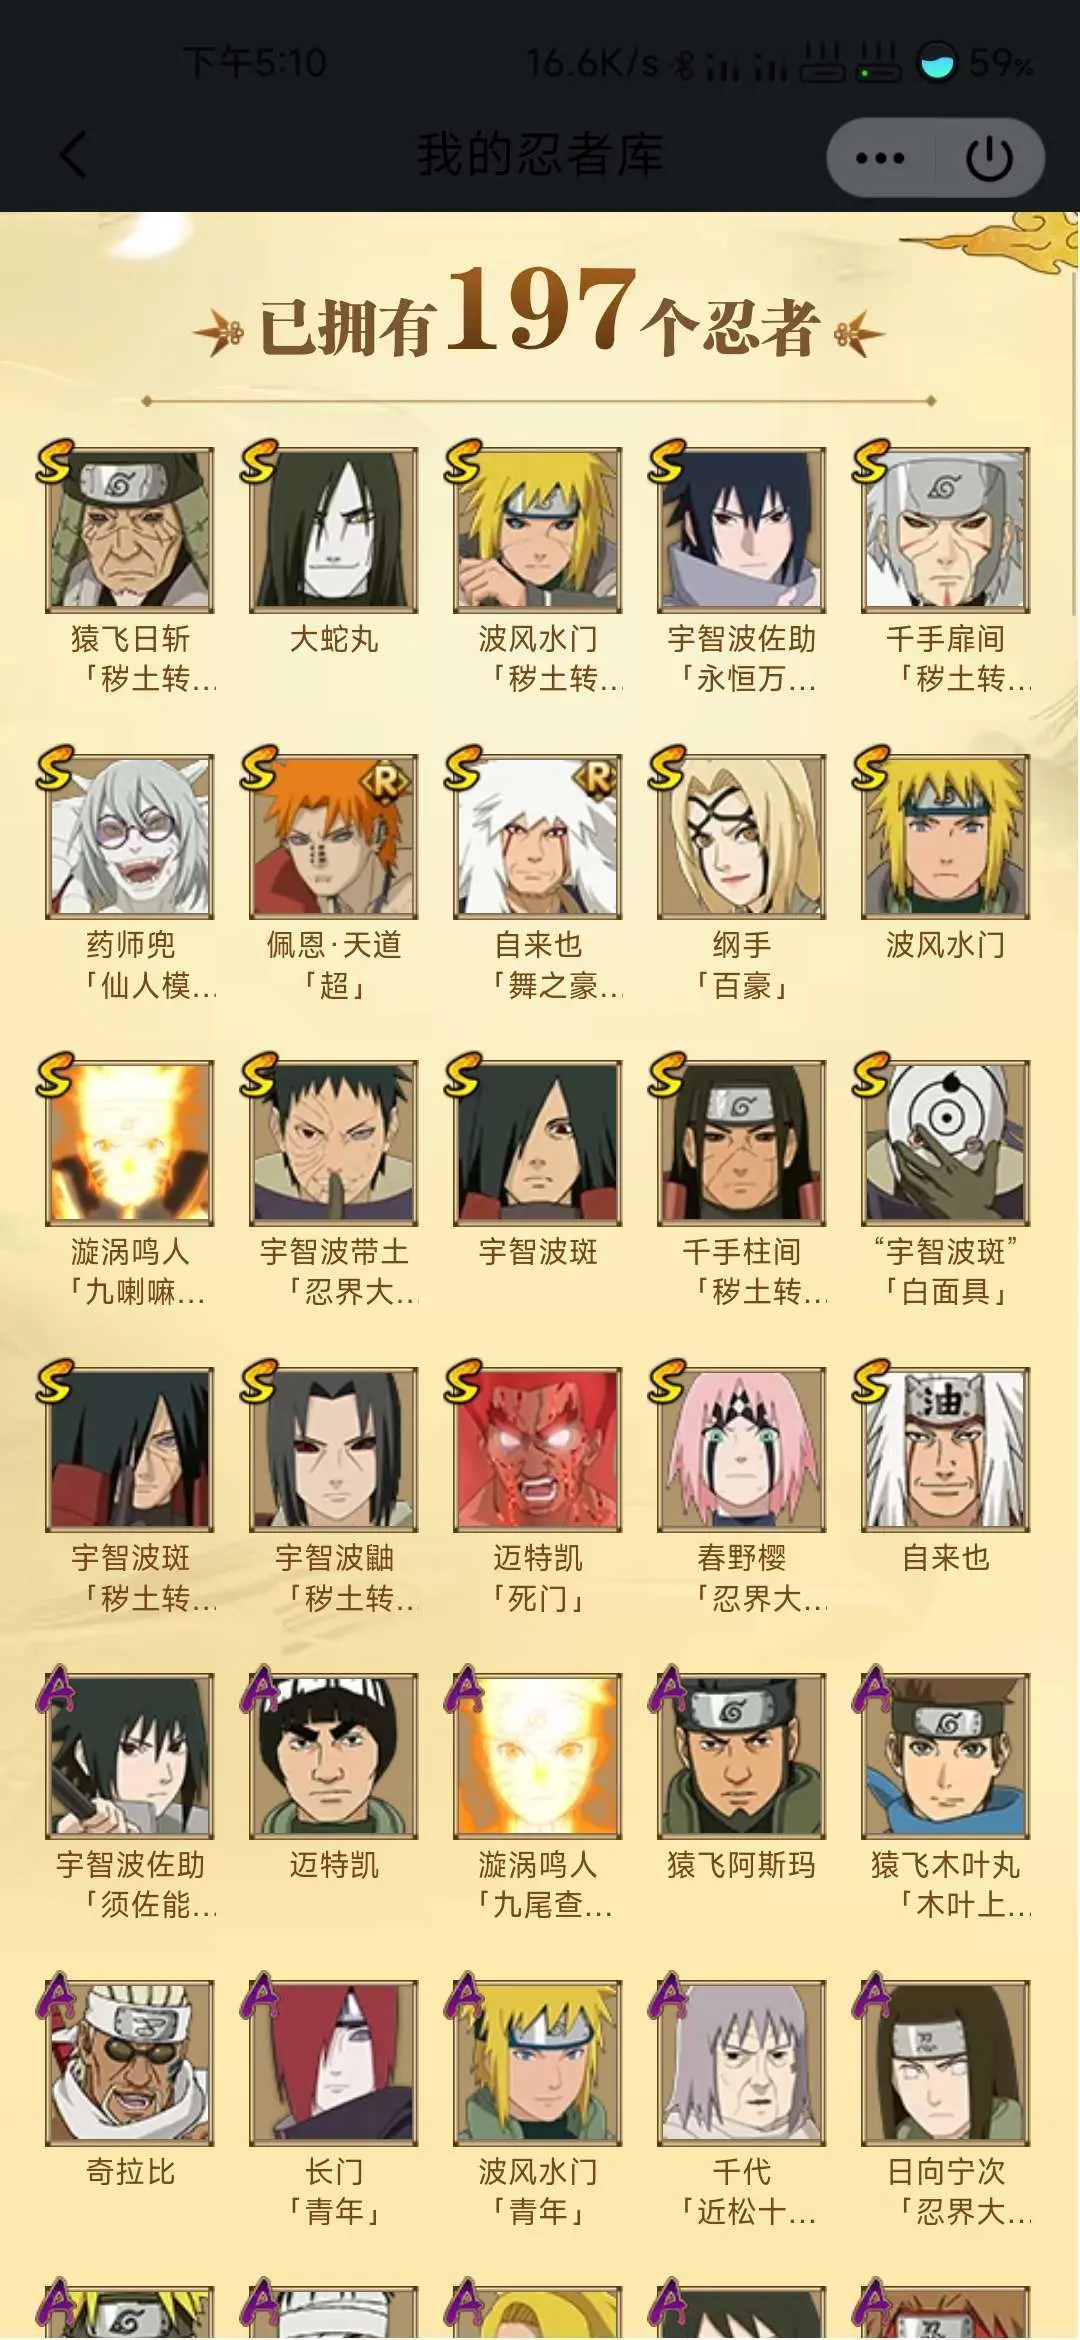Select 千代 ninja portrait

pos(742,2063)
